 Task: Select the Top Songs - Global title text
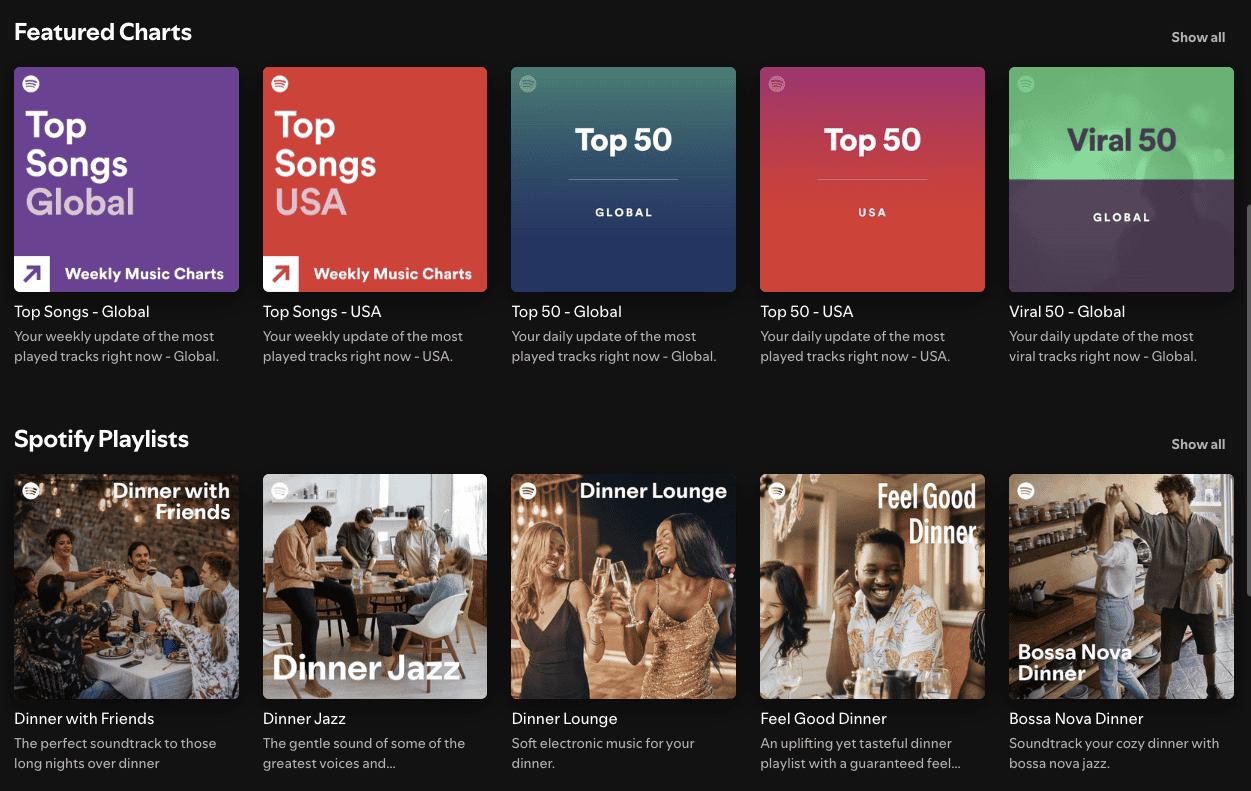[82, 311]
